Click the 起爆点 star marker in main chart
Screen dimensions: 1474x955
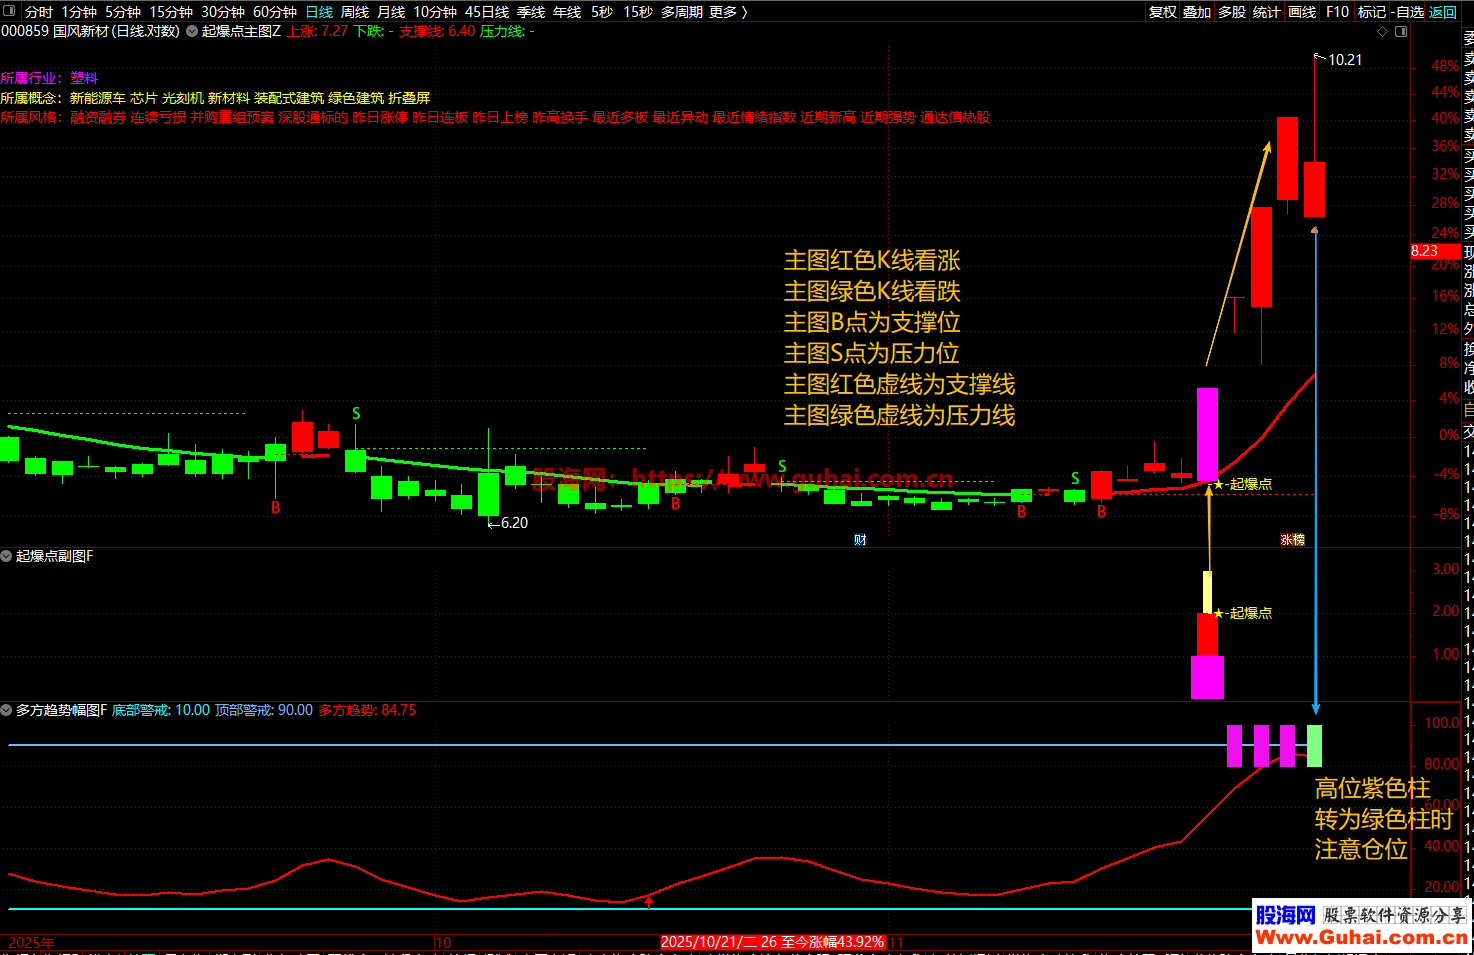point(1219,484)
